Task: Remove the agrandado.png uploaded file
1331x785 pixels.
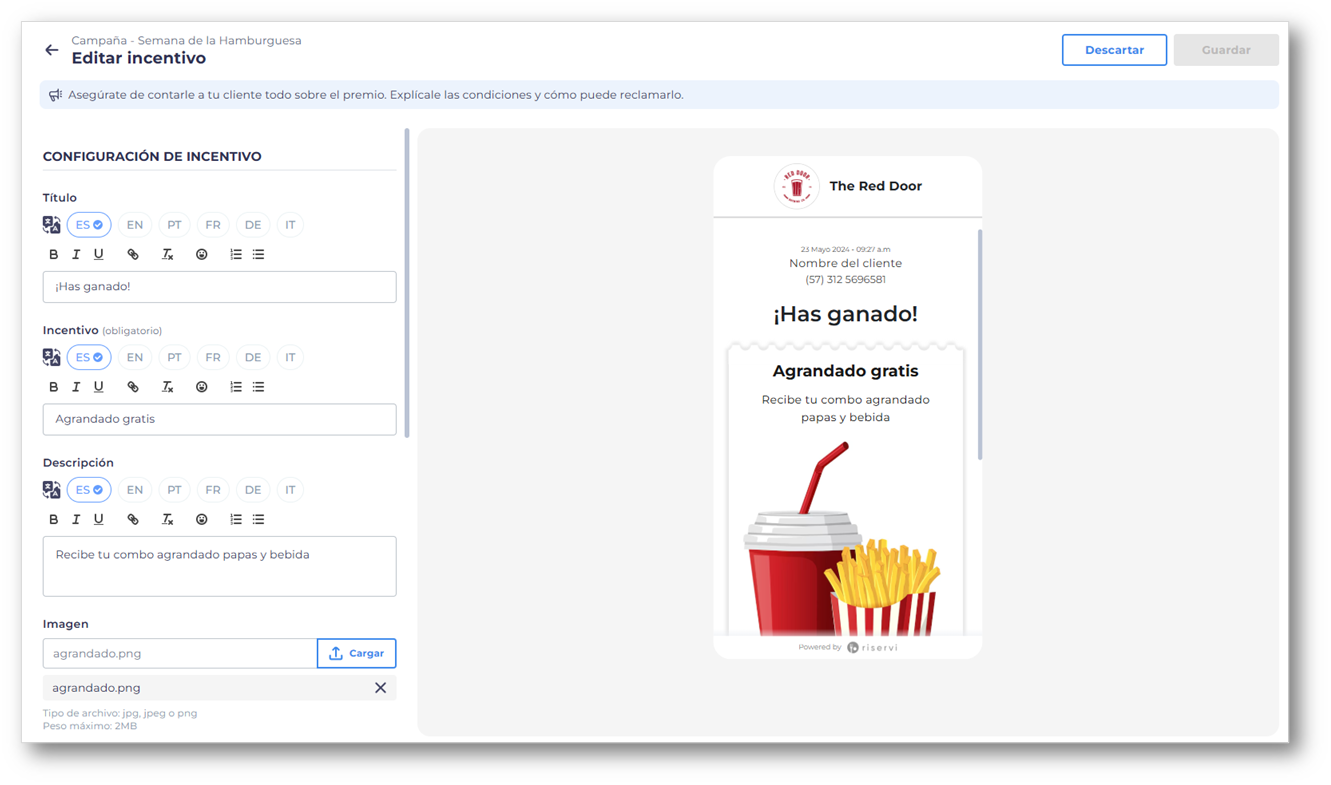Action: tap(380, 688)
